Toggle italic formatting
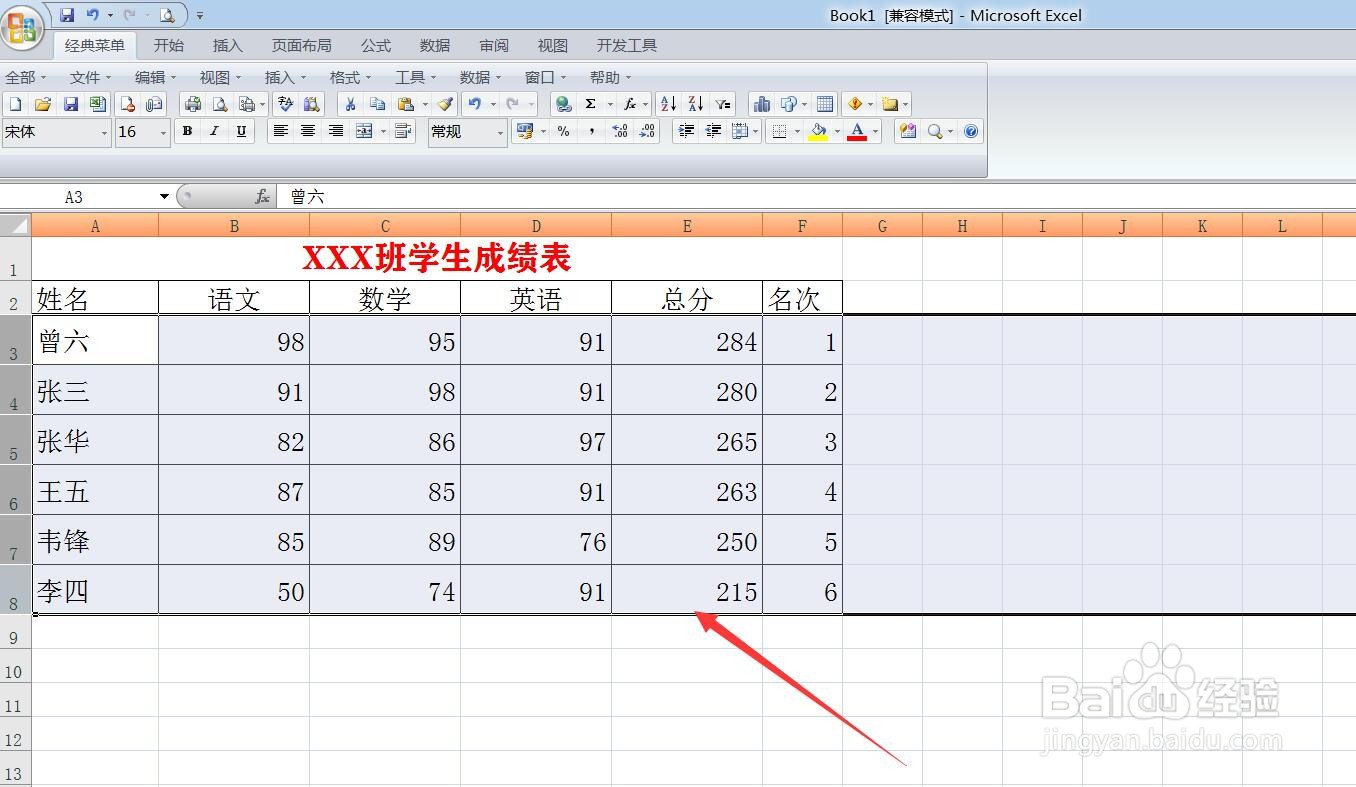The width and height of the screenshot is (1356, 787). tap(215, 131)
